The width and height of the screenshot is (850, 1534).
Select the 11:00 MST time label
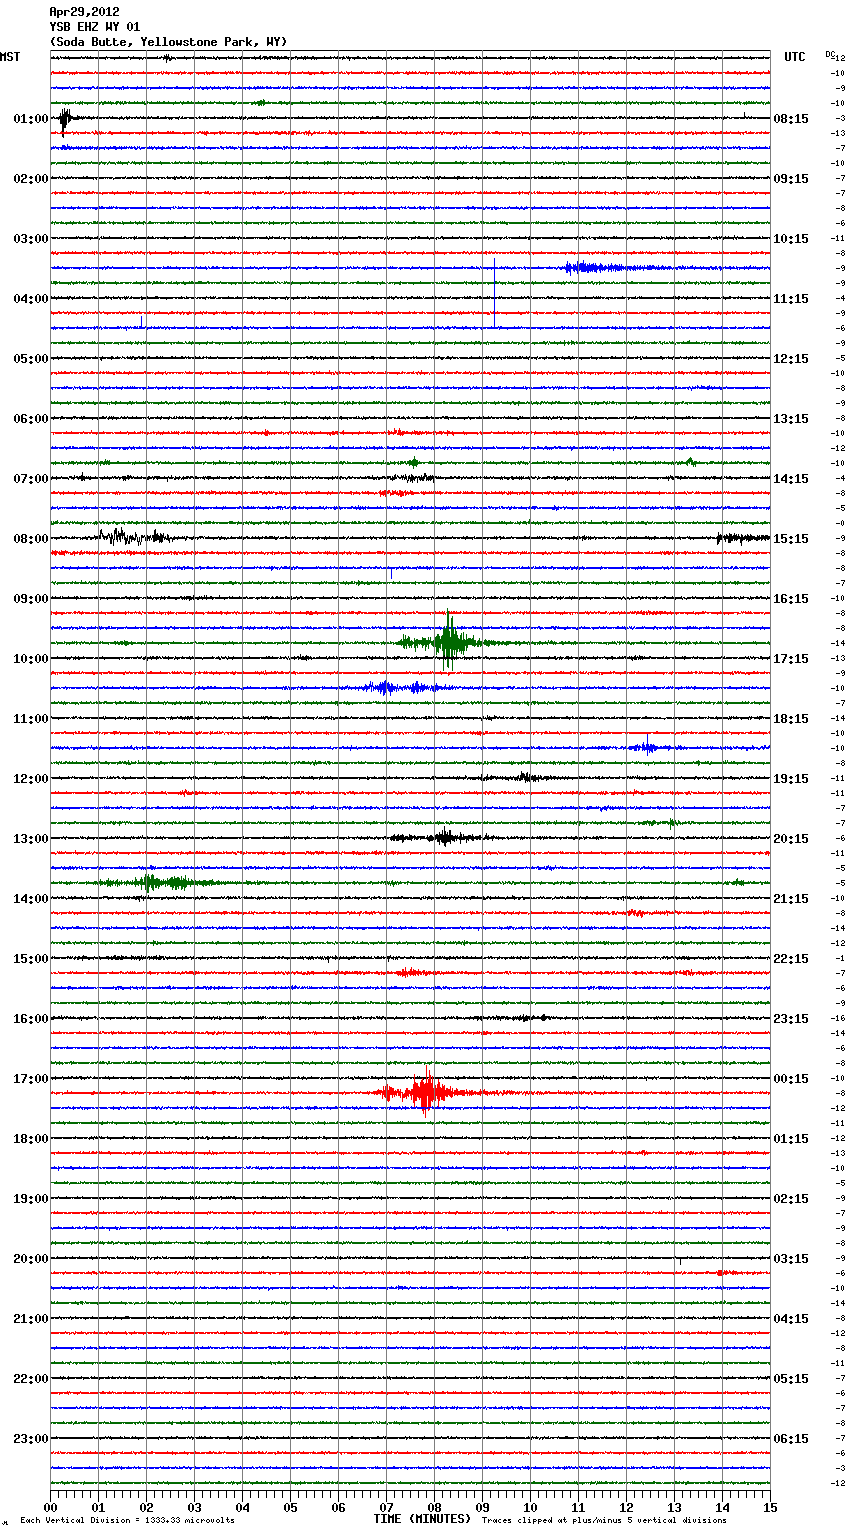coord(31,719)
